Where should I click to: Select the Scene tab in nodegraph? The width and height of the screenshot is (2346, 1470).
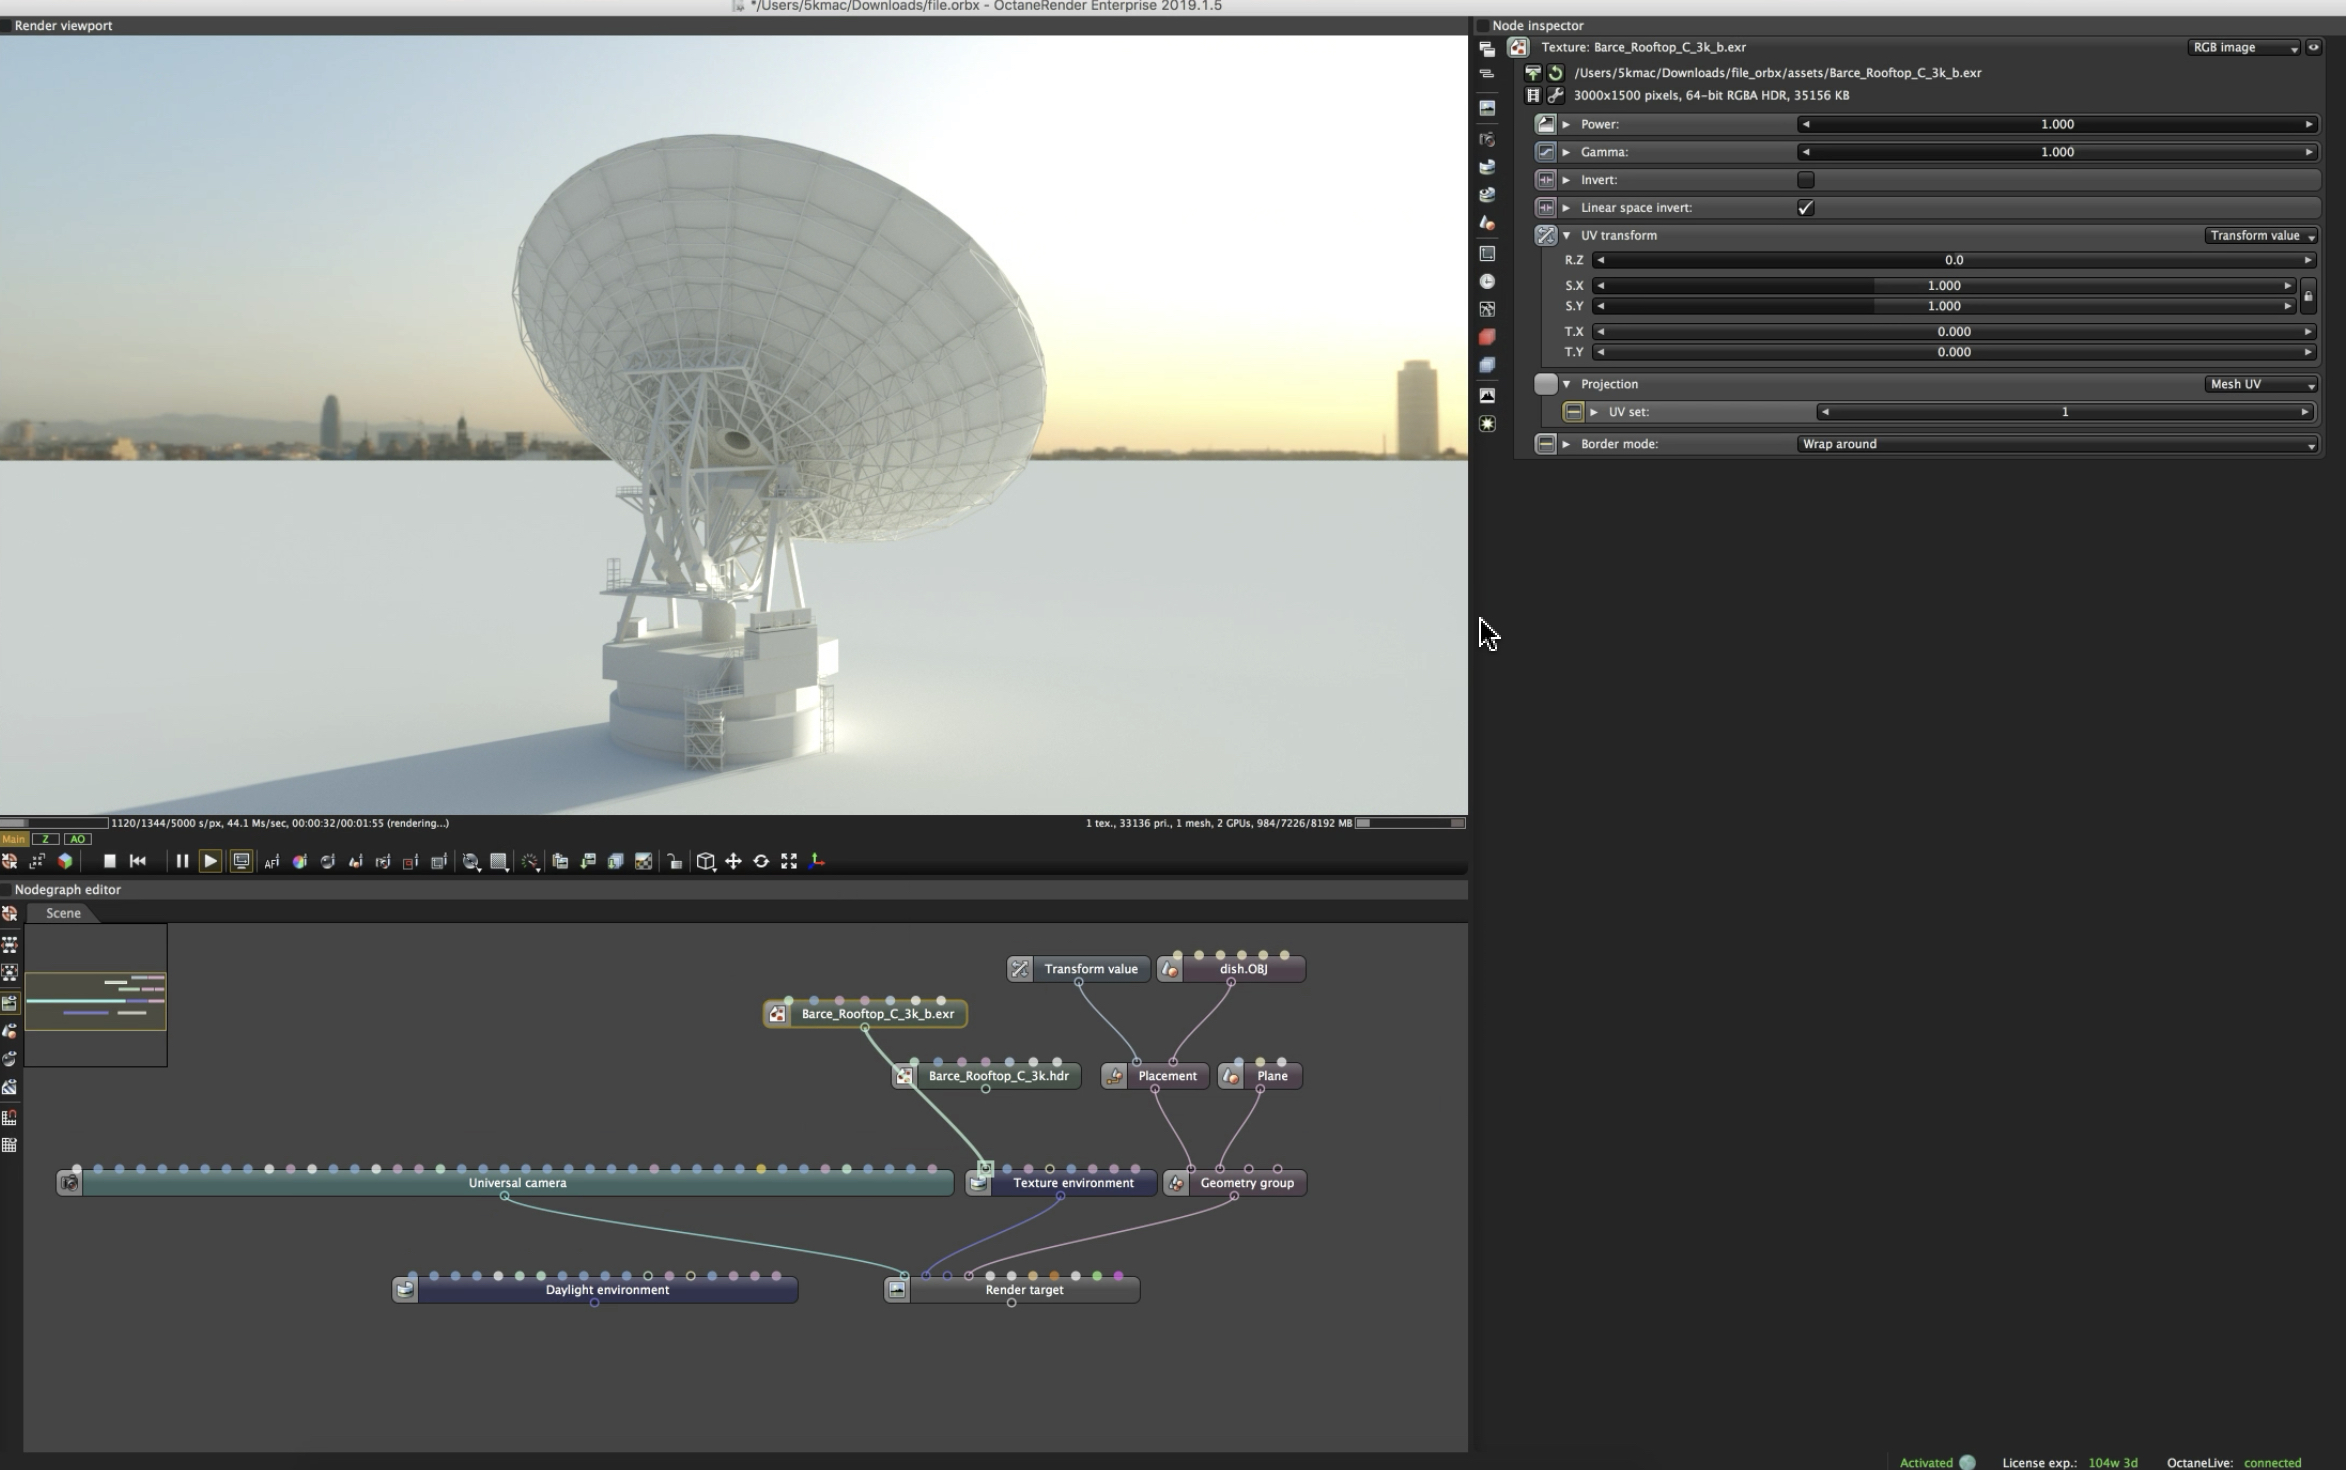tap(63, 913)
